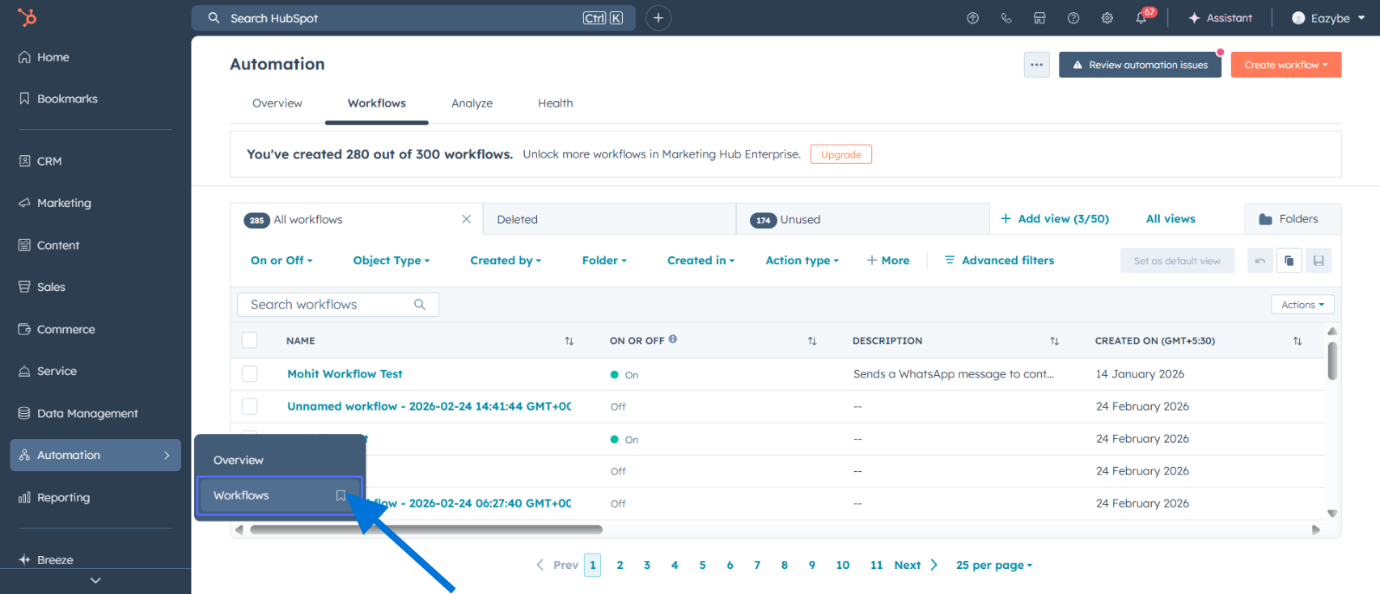
Task: Click the plus quick-create button near search
Action: coord(658,18)
